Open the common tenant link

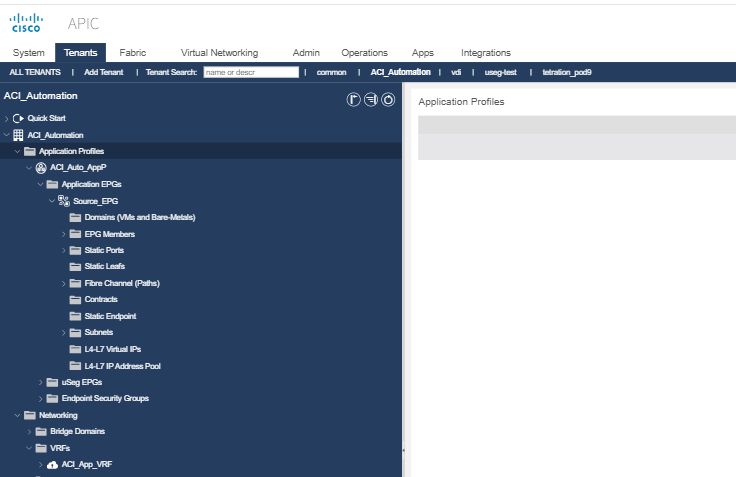[x=331, y=72]
